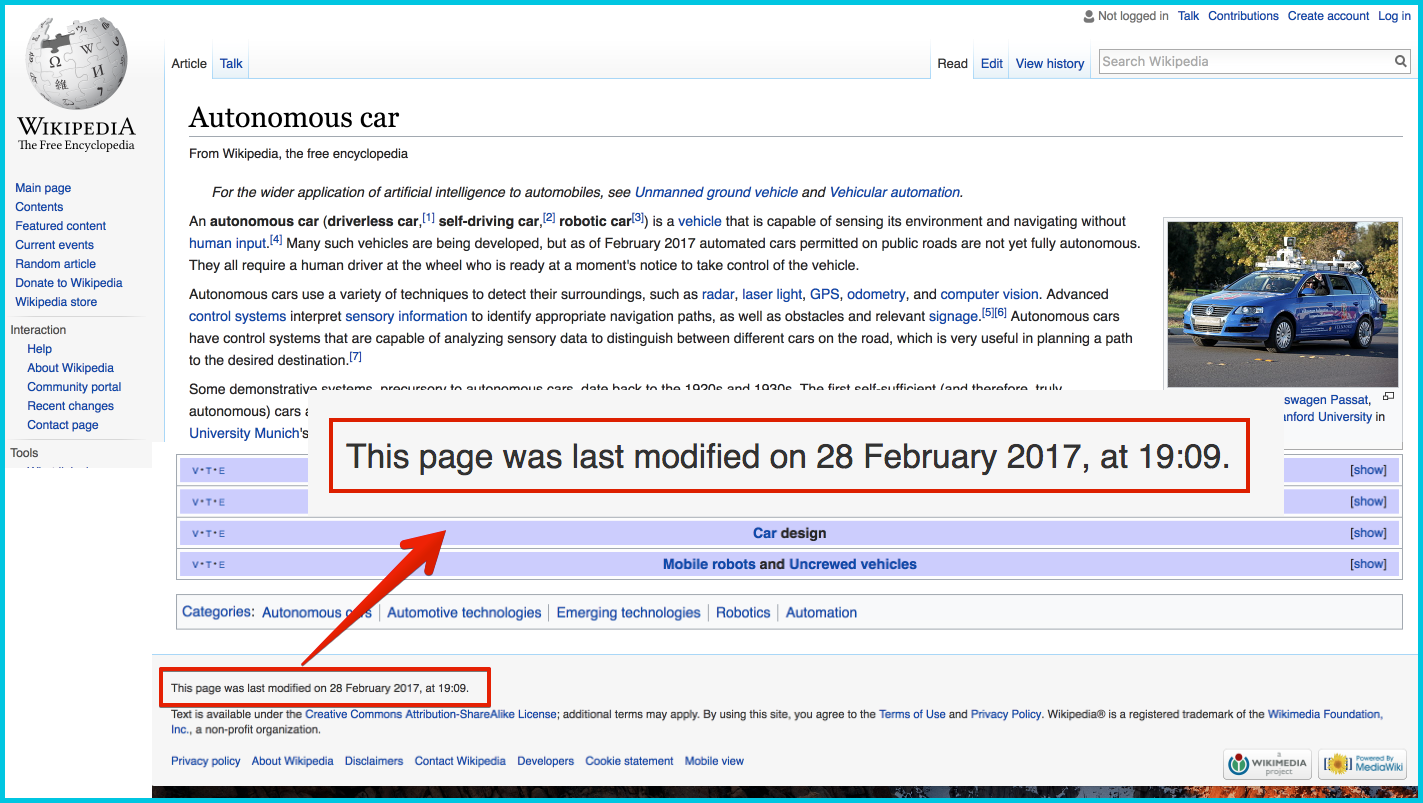Open Recent changes link
The image size is (1423, 803).
coord(70,406)
